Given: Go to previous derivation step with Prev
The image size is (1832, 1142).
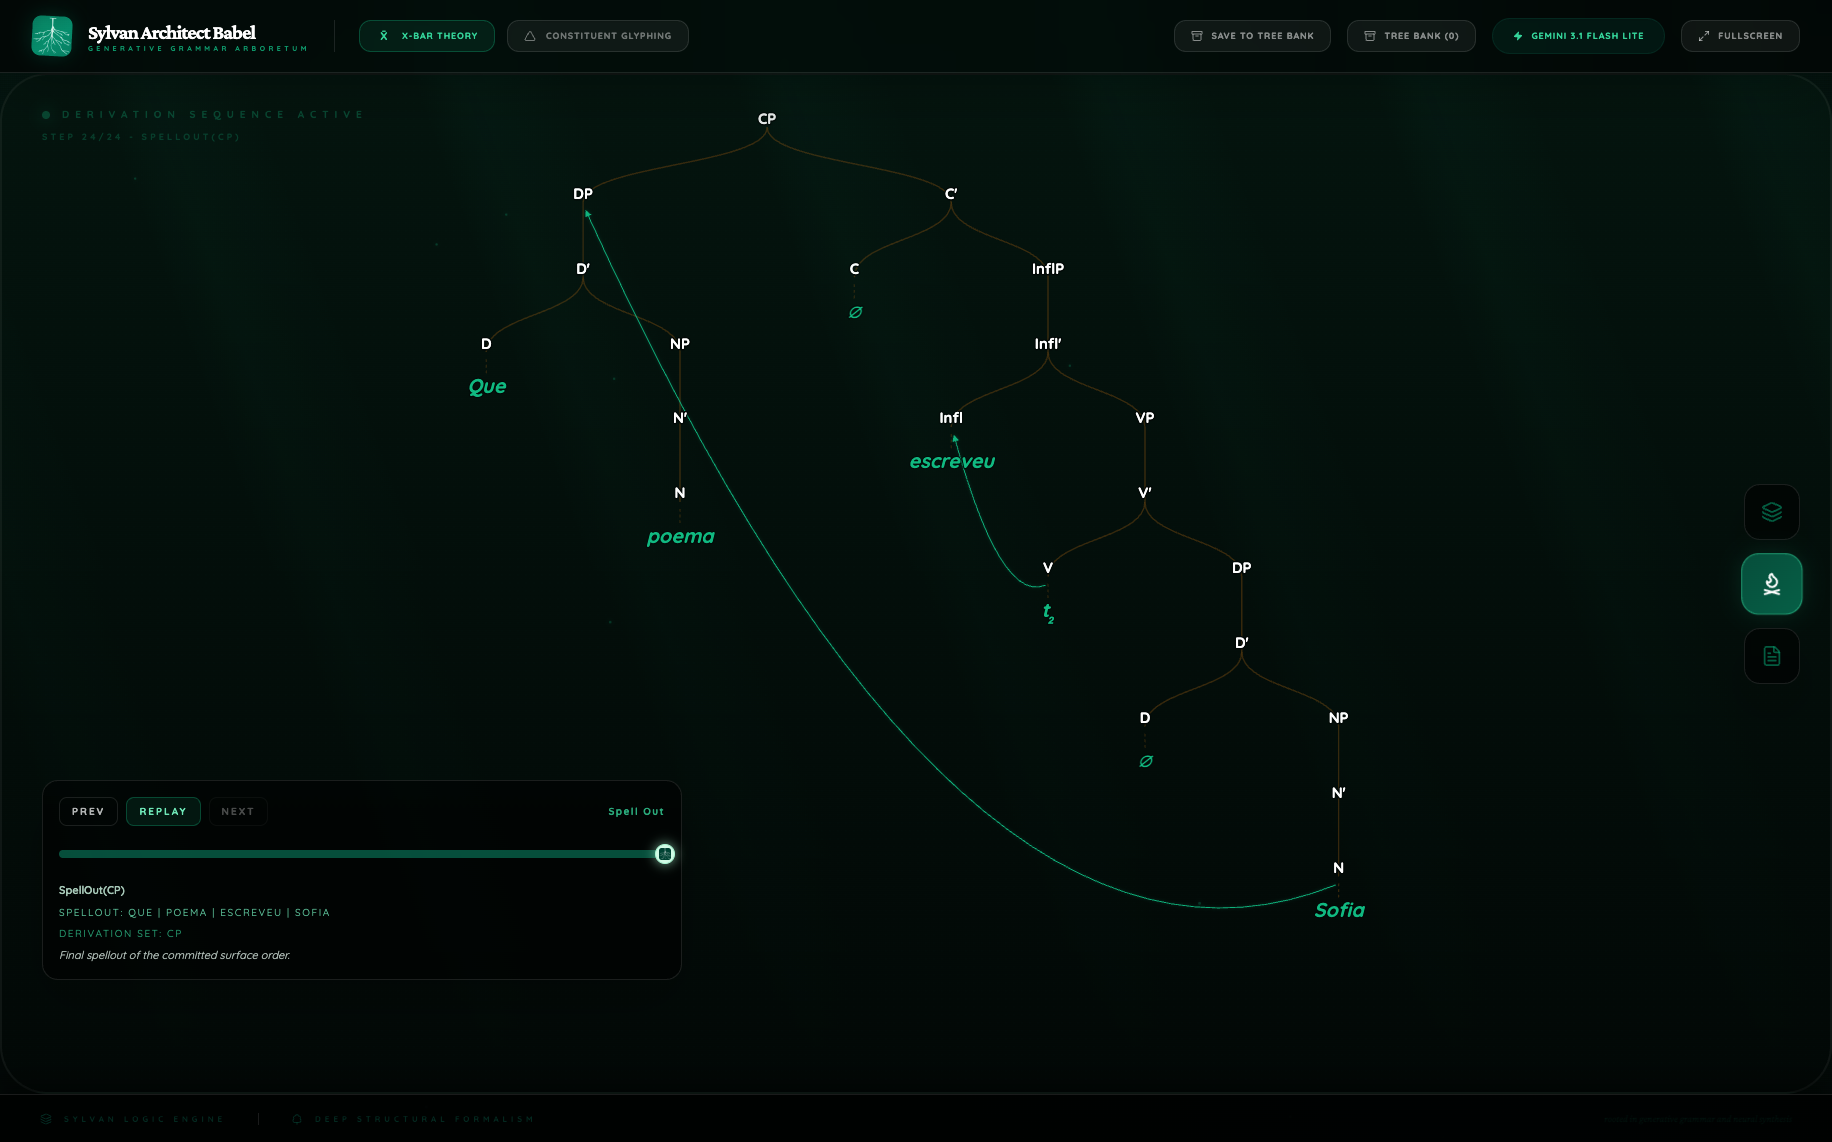Looking at the screenshot, I should point(88,811).
